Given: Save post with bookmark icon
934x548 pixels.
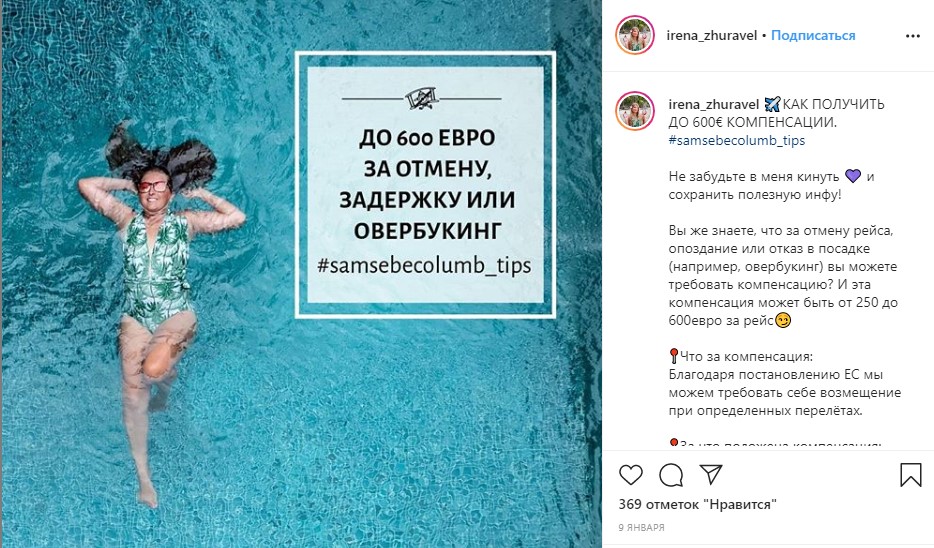Looking at the screenshot, I should 911,475.
